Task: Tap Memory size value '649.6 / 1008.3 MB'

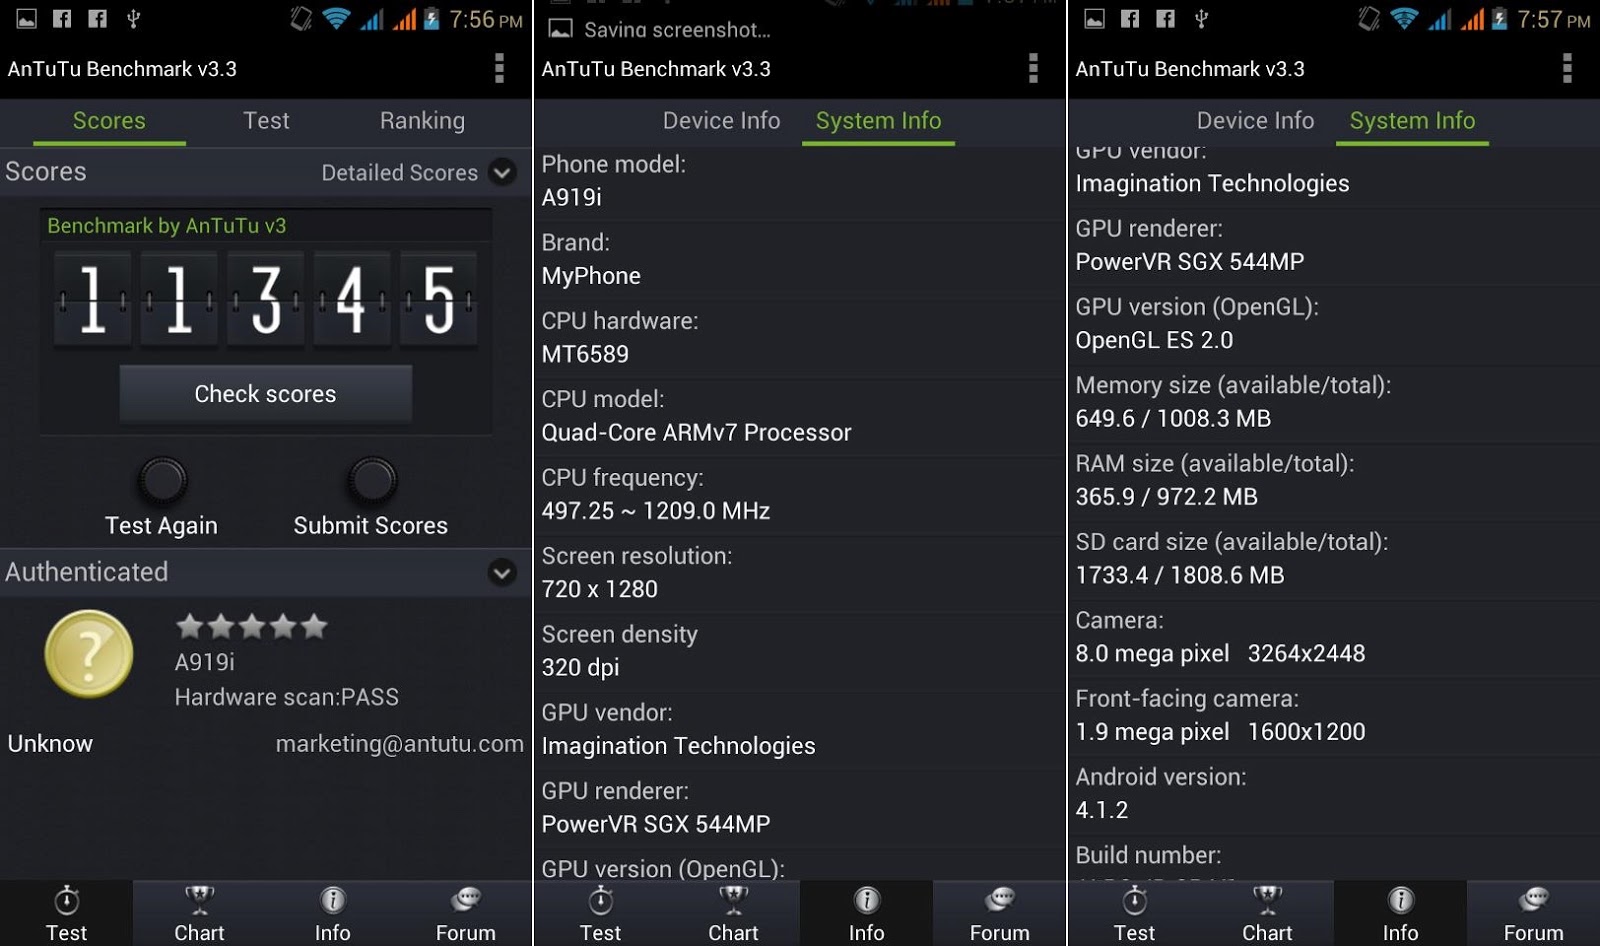Action: point(1173,418)
